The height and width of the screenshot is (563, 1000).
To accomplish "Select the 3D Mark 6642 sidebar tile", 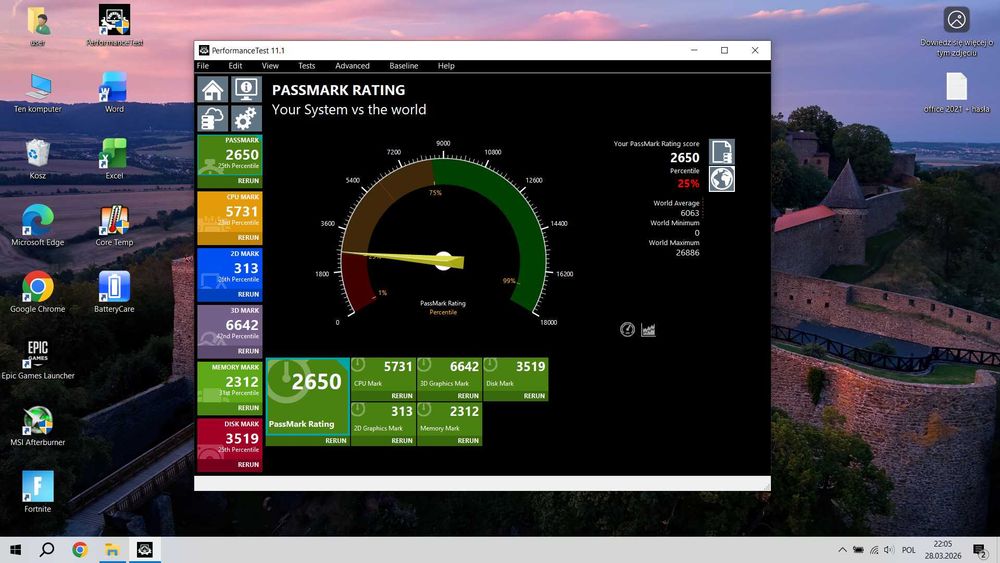I will click(230, 325).
